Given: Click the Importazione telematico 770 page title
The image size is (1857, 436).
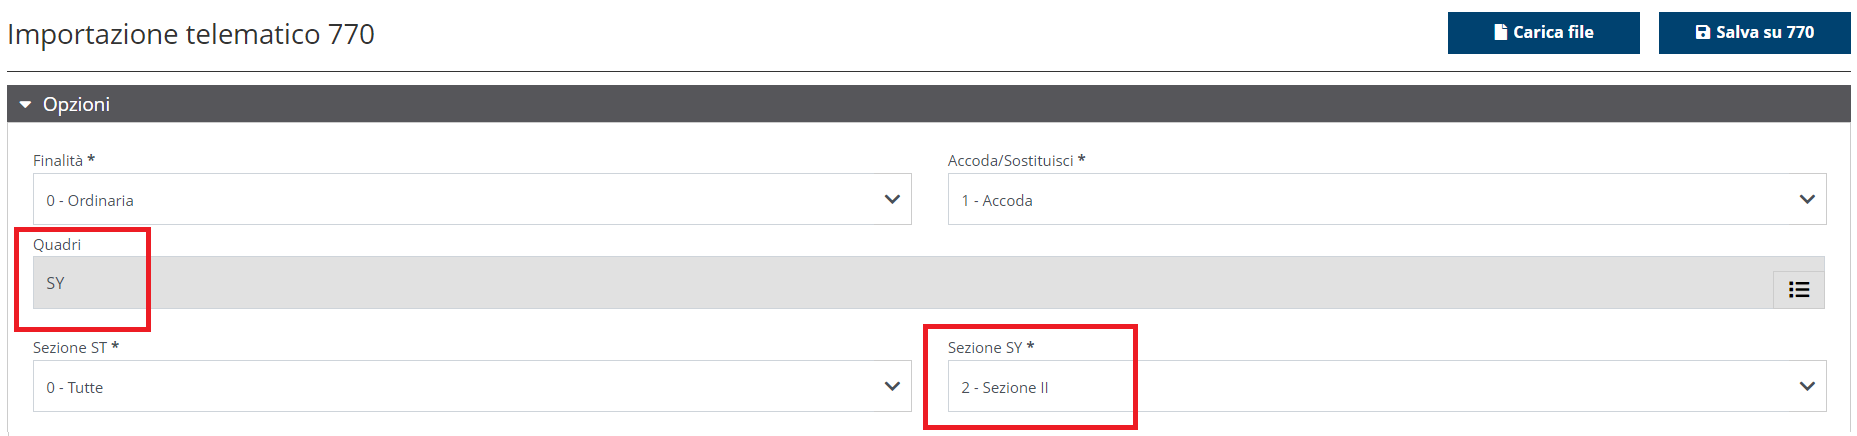Looking at the screenshot, I should 191,34.
